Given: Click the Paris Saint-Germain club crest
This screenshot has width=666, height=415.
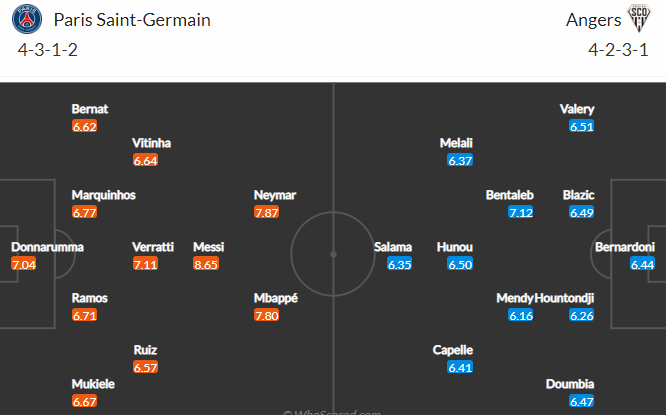Looking at the screenshot, I should point(27,19).
